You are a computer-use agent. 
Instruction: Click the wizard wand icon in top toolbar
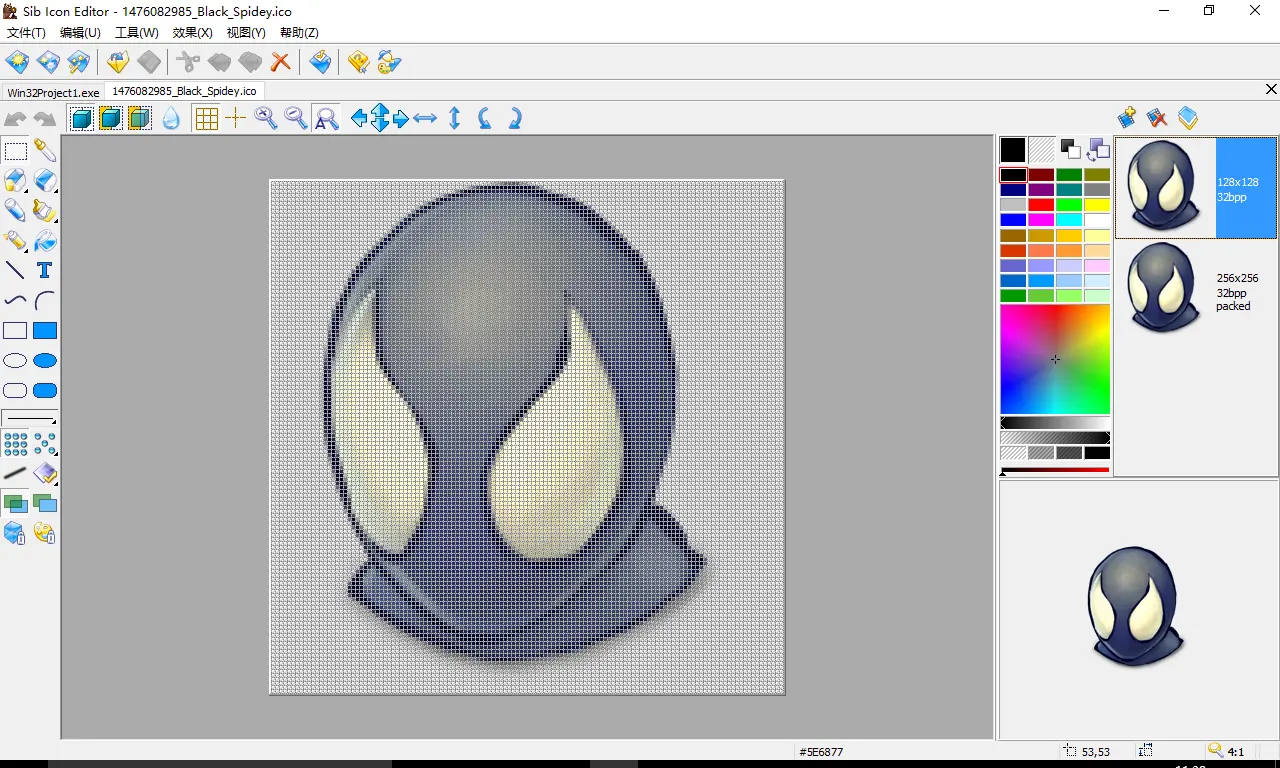pos(78,62)
